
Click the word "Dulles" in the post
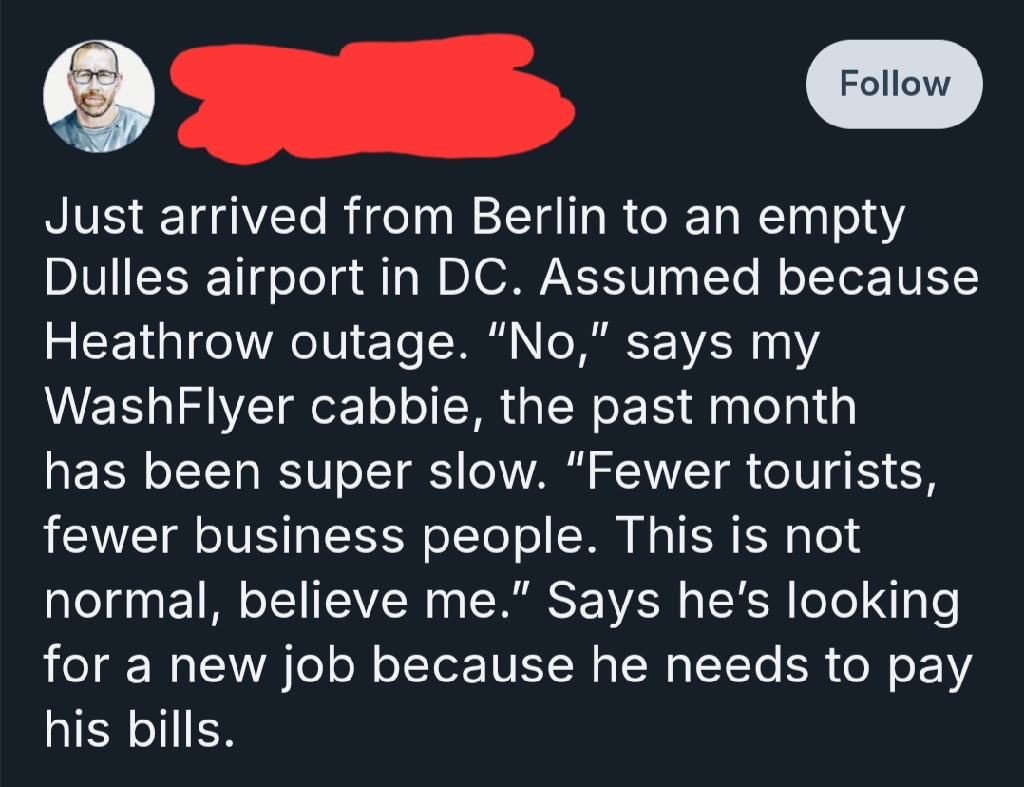pyautogui.click(x=117, y=277)
